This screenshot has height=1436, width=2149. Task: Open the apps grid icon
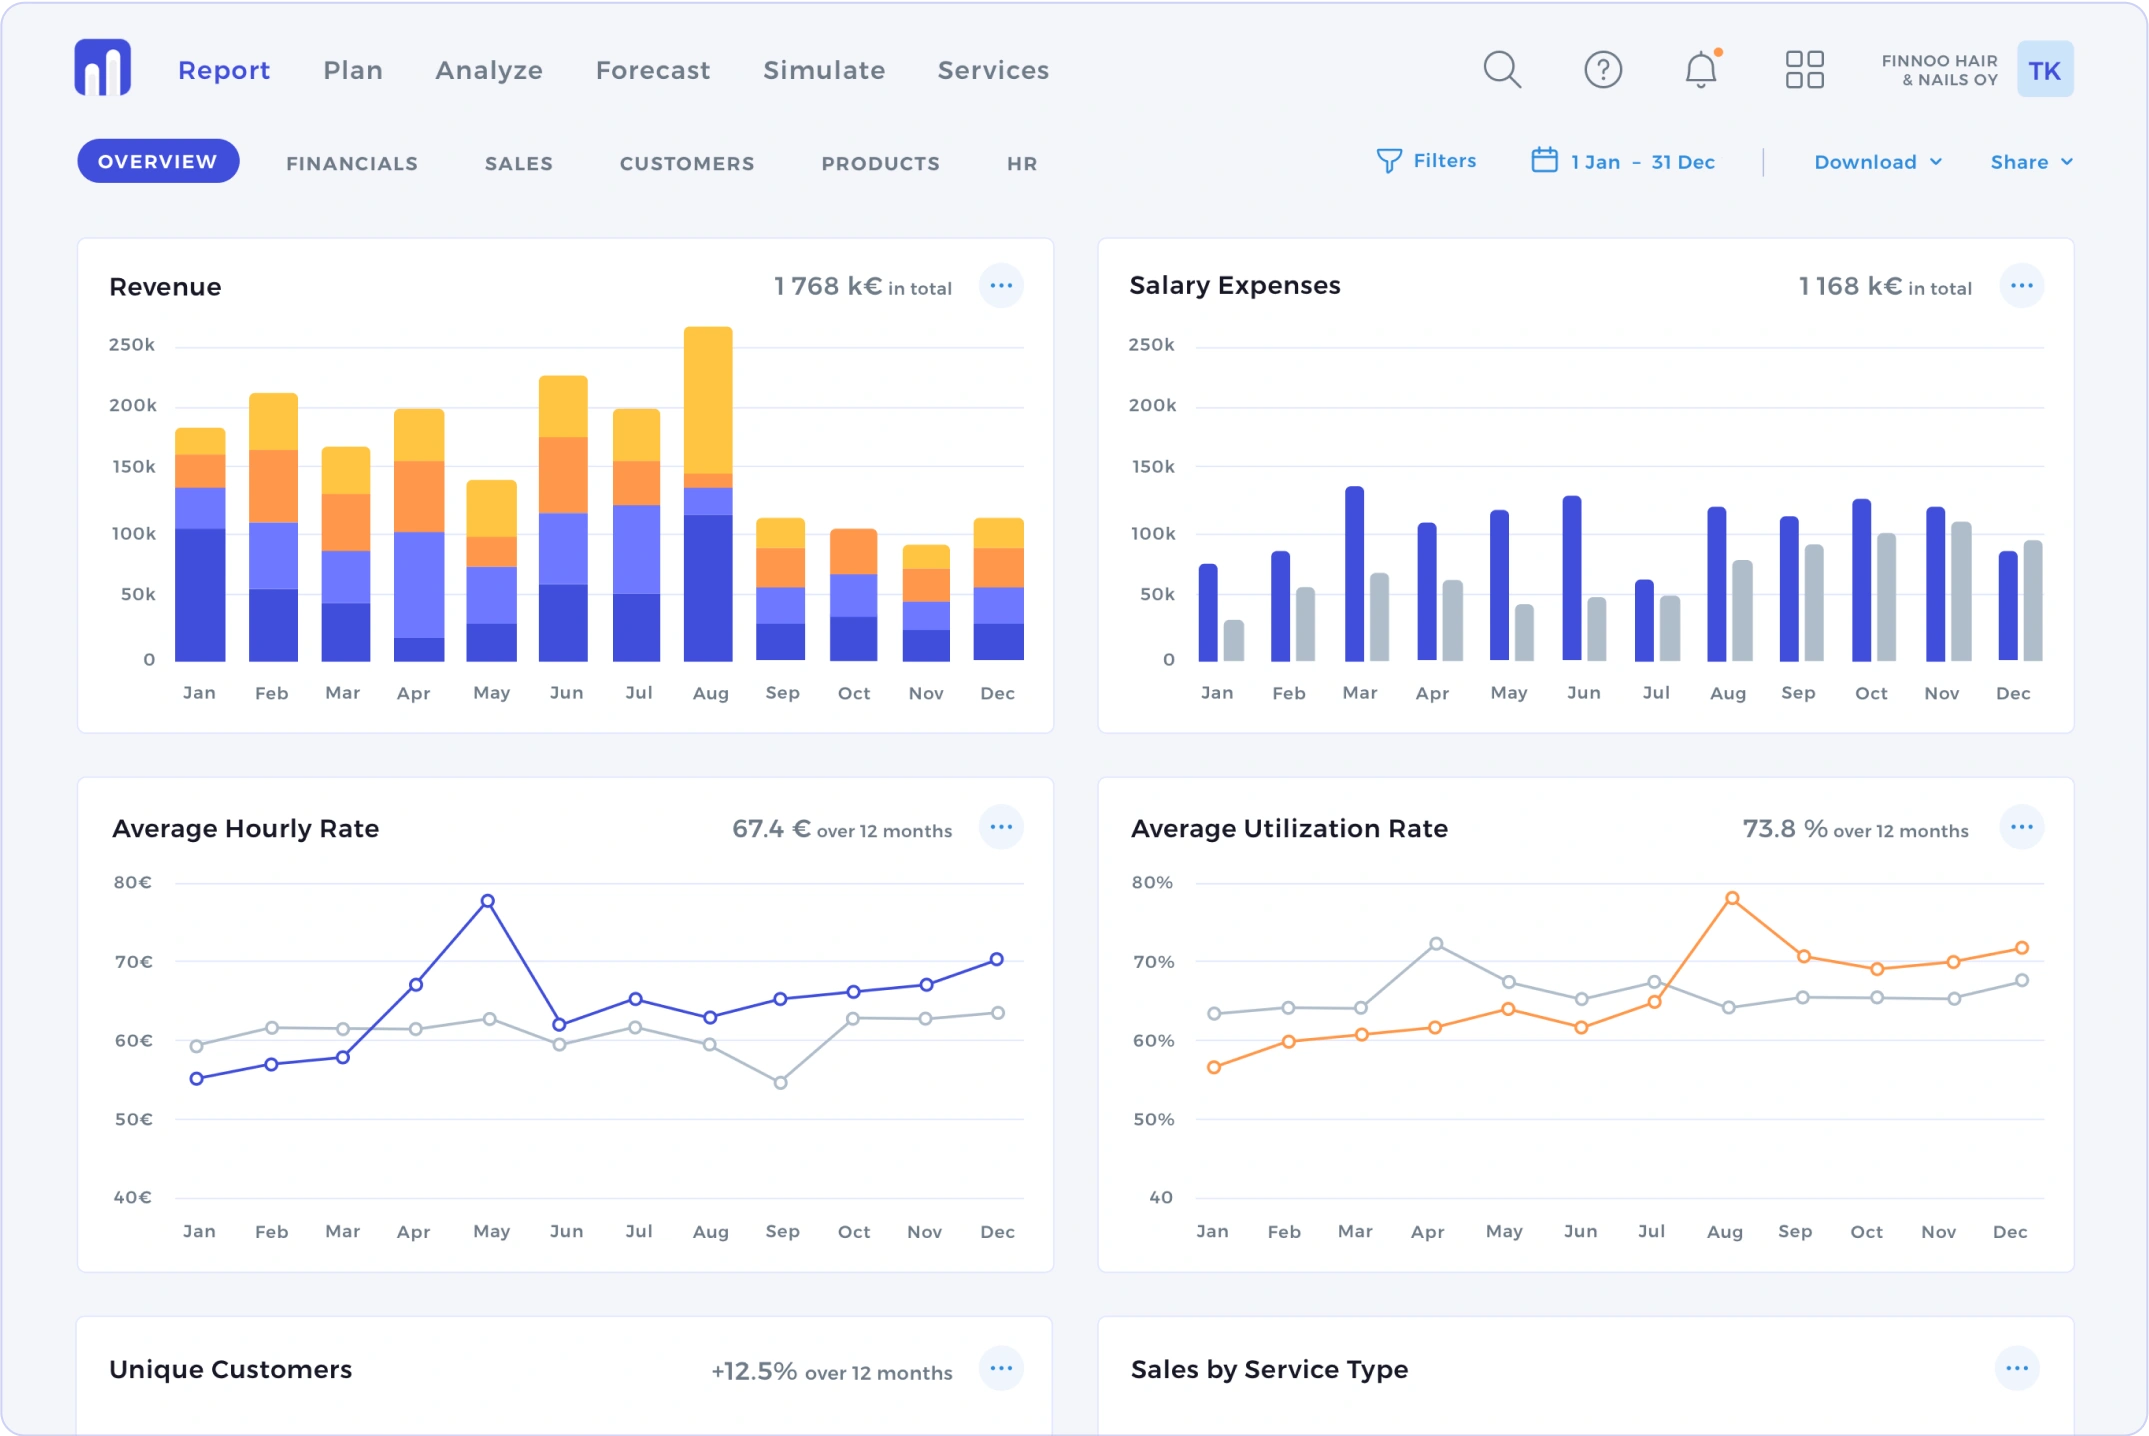click(x=1804, y=70)
